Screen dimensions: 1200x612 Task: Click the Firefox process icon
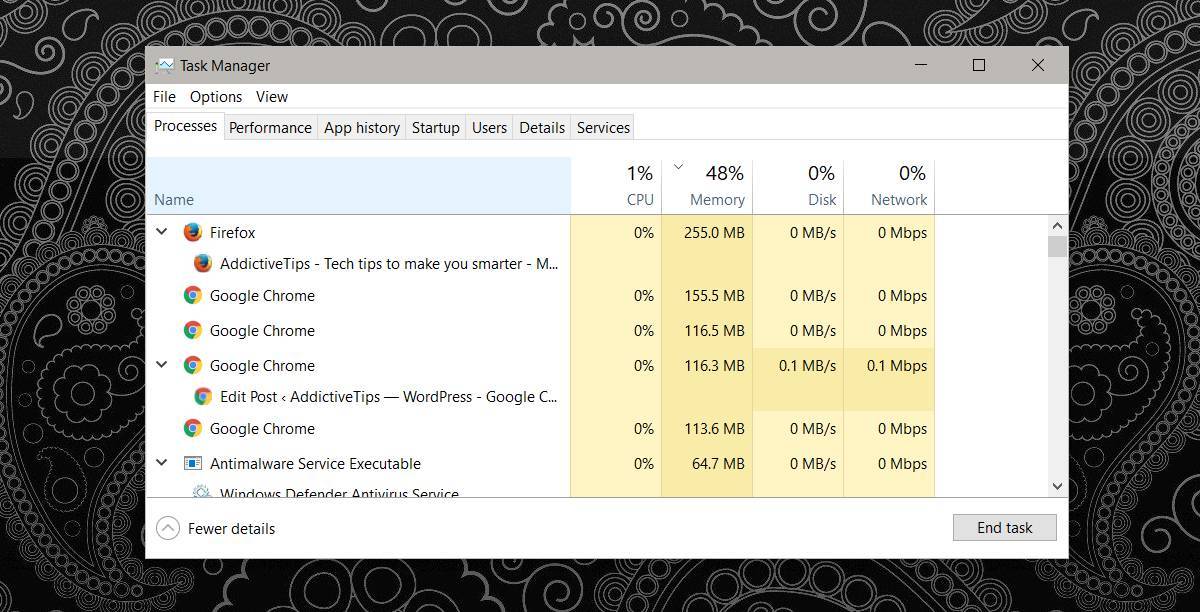click(x=193, y=232)
